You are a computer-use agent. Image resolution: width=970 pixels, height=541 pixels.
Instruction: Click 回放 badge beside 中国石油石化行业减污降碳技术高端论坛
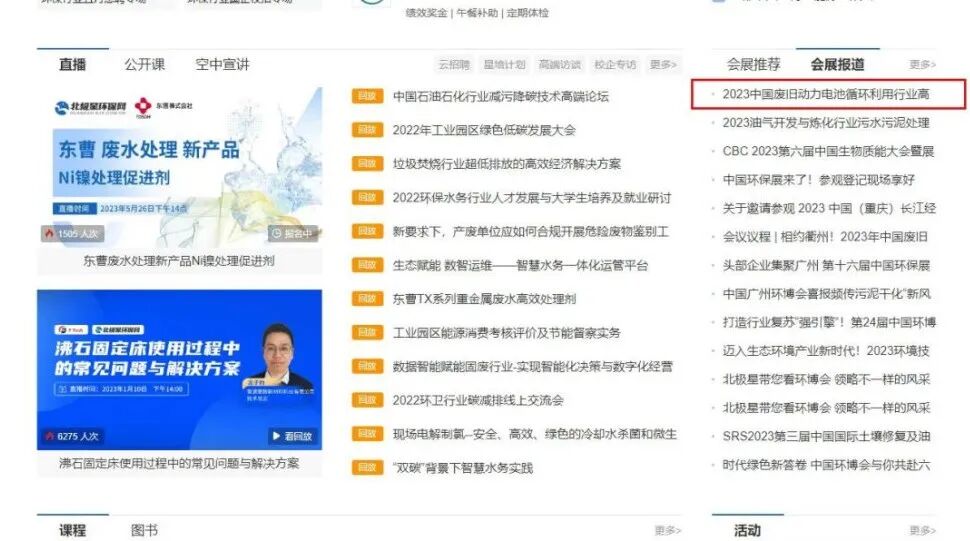367,96
